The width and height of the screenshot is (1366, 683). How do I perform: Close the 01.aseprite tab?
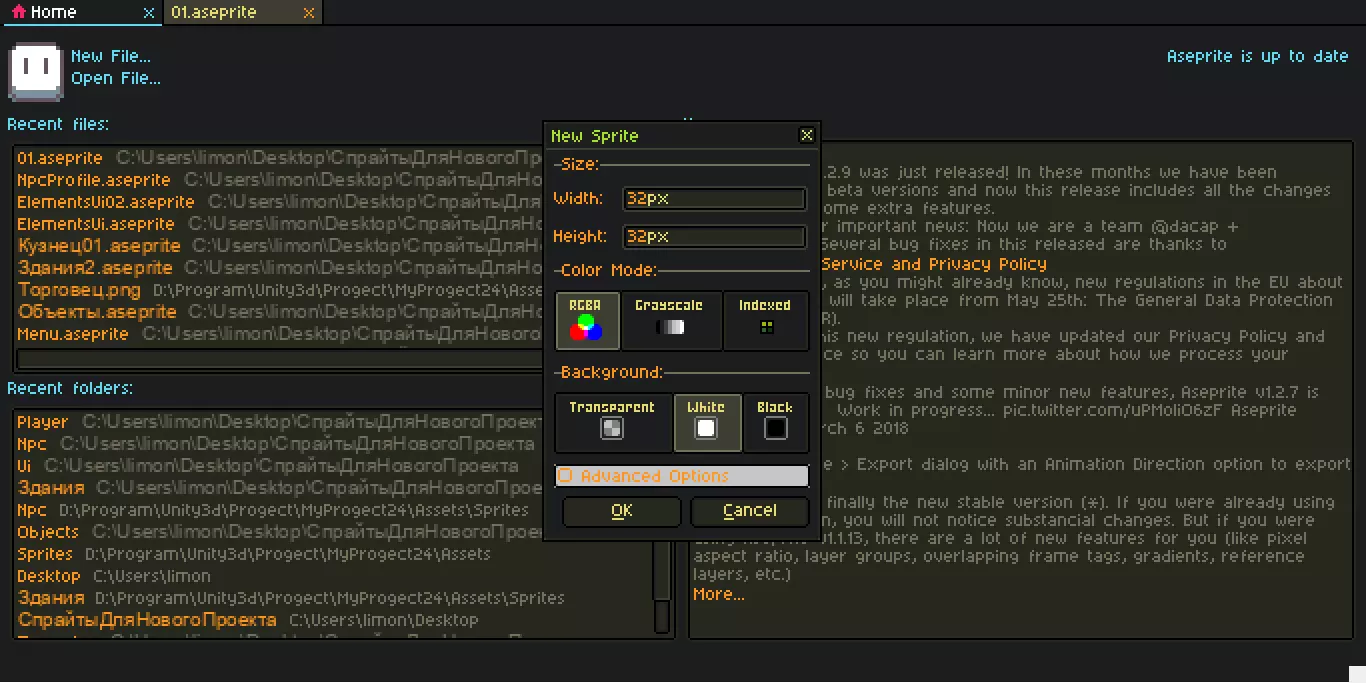coord(309,13)
